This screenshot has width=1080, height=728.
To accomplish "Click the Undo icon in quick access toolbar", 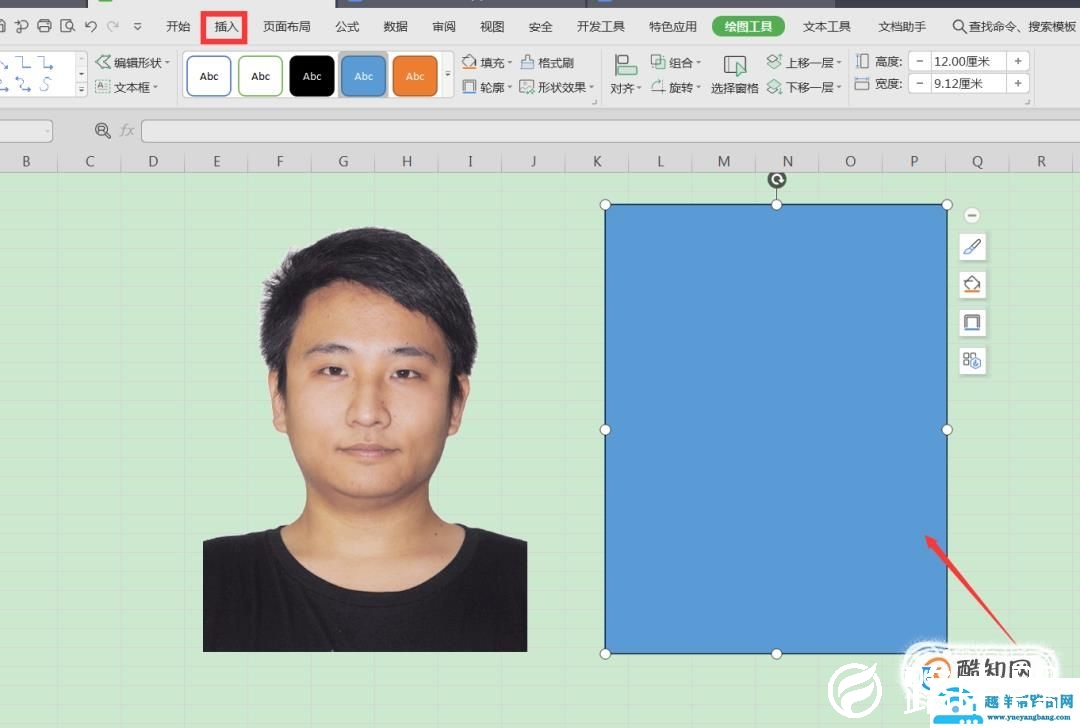I will pyautogui.click(x=91, y=25).
